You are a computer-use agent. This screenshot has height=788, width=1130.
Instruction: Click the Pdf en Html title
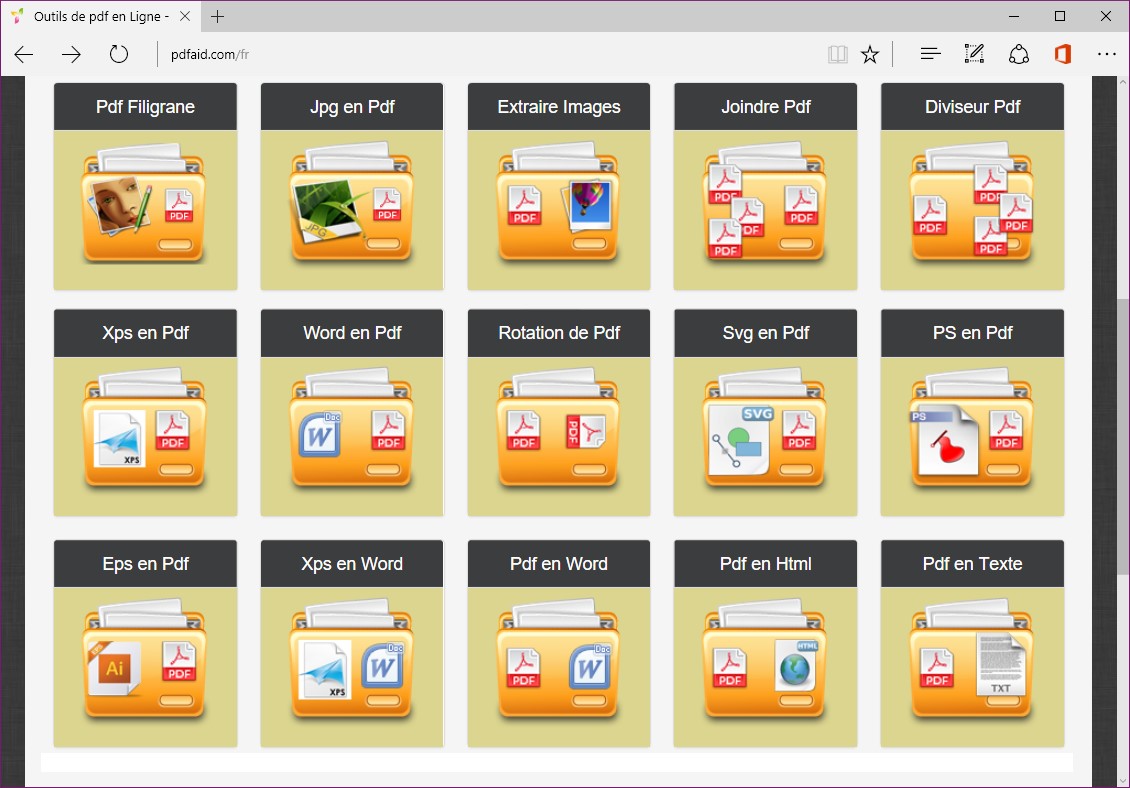[x=765, y=564]
